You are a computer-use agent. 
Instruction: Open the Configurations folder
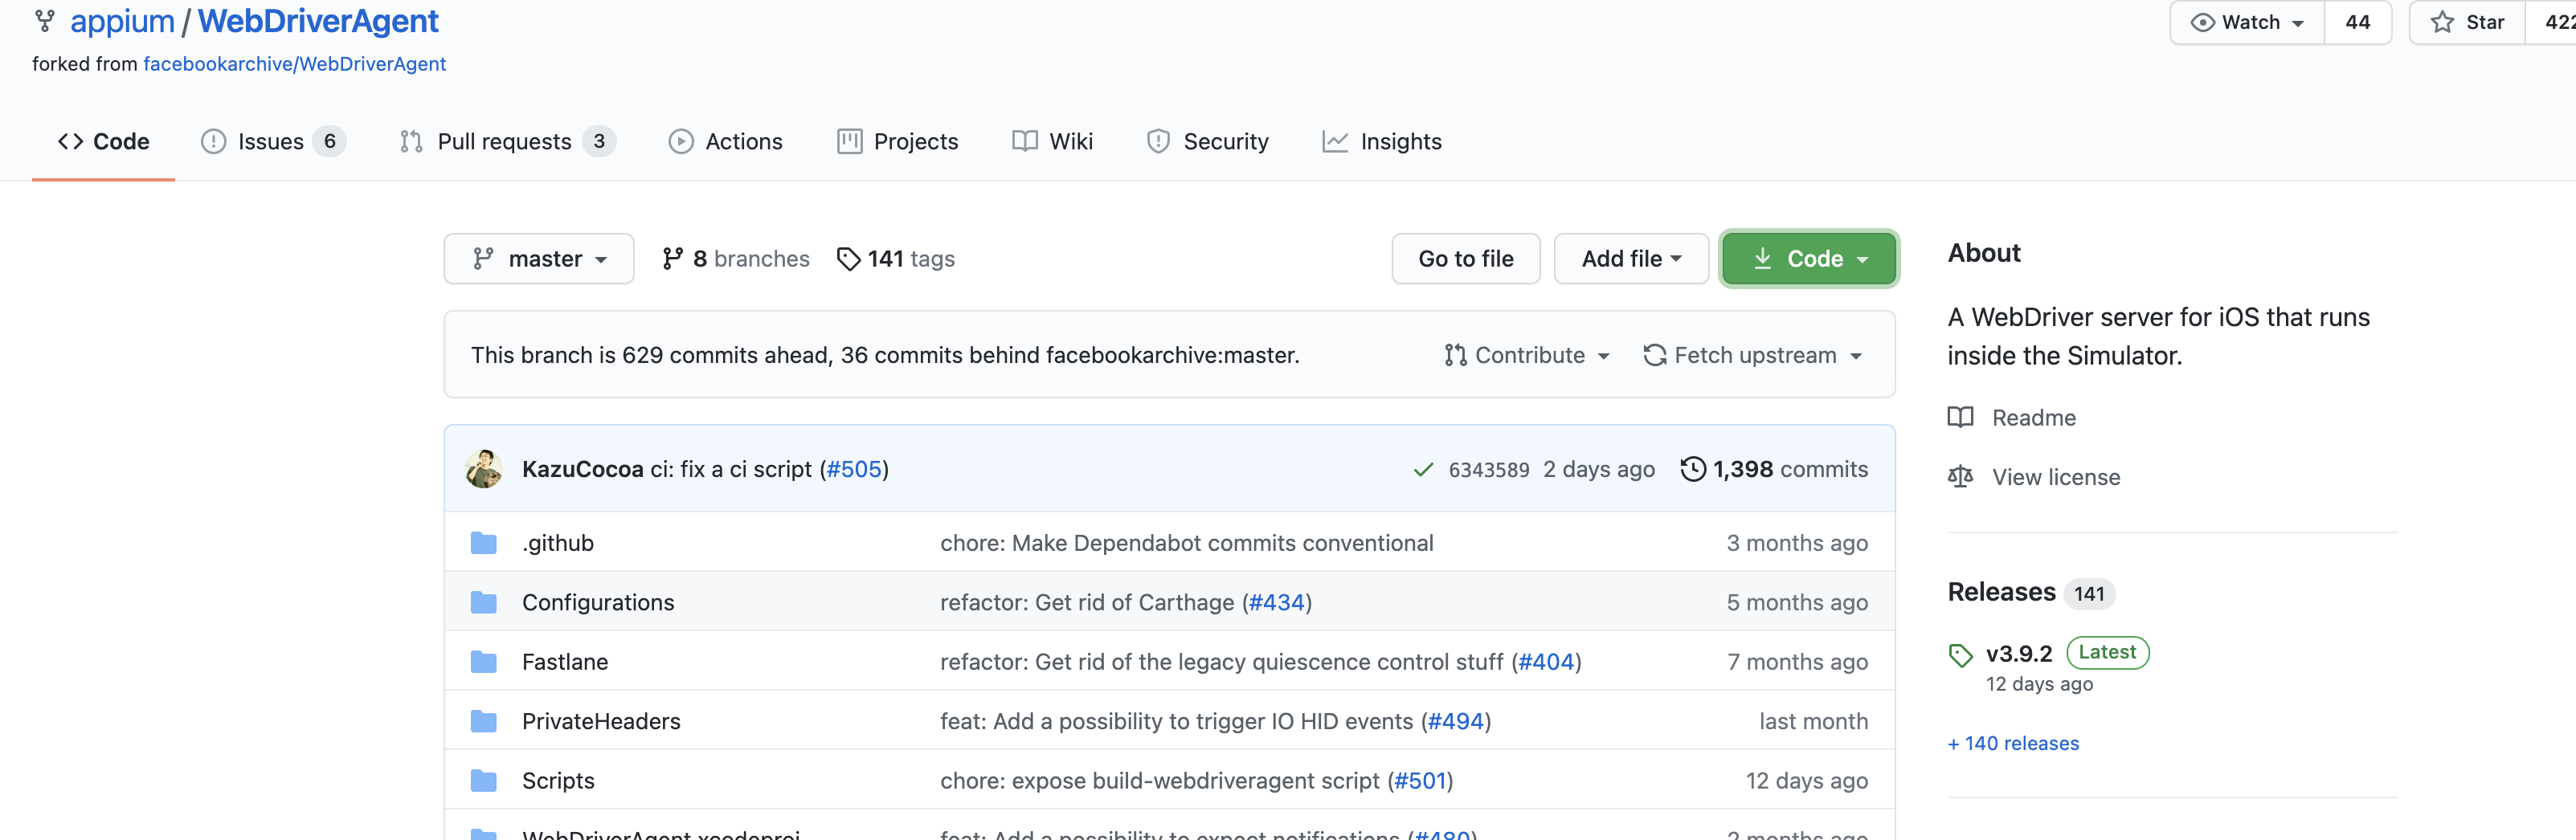tap(598, 602)
